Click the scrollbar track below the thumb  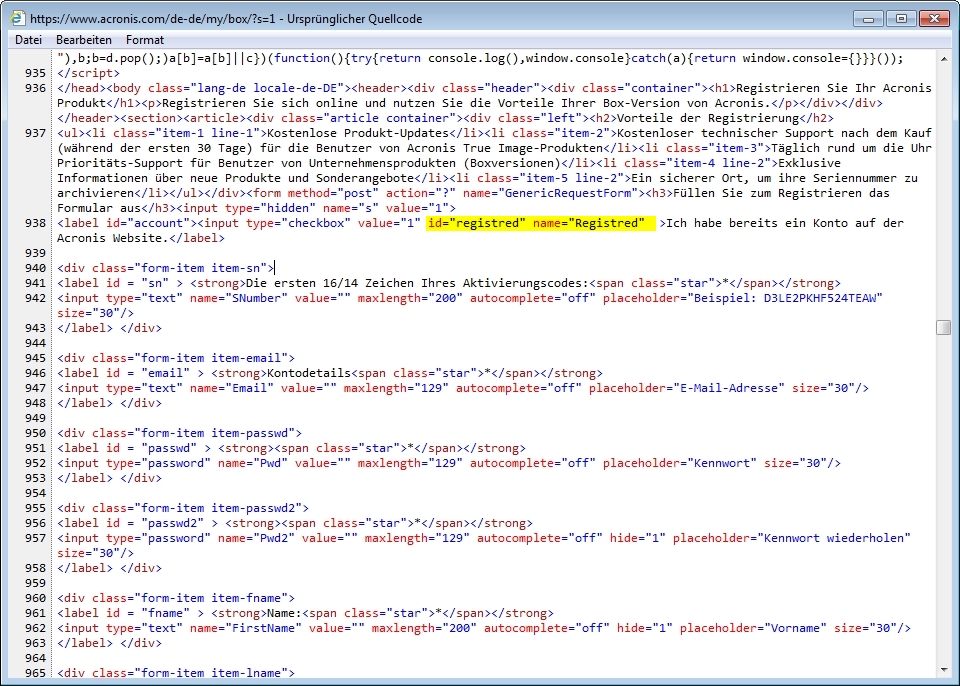click(943, 500)
